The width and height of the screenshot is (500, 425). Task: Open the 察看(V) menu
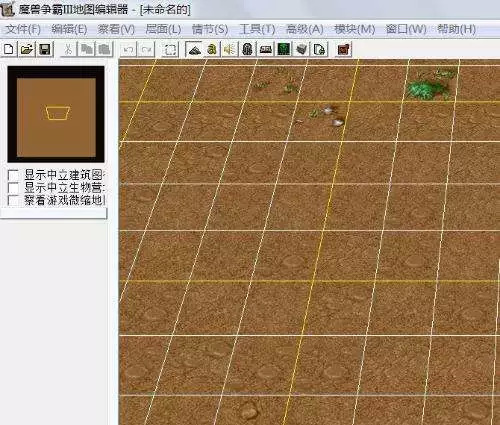116,29
